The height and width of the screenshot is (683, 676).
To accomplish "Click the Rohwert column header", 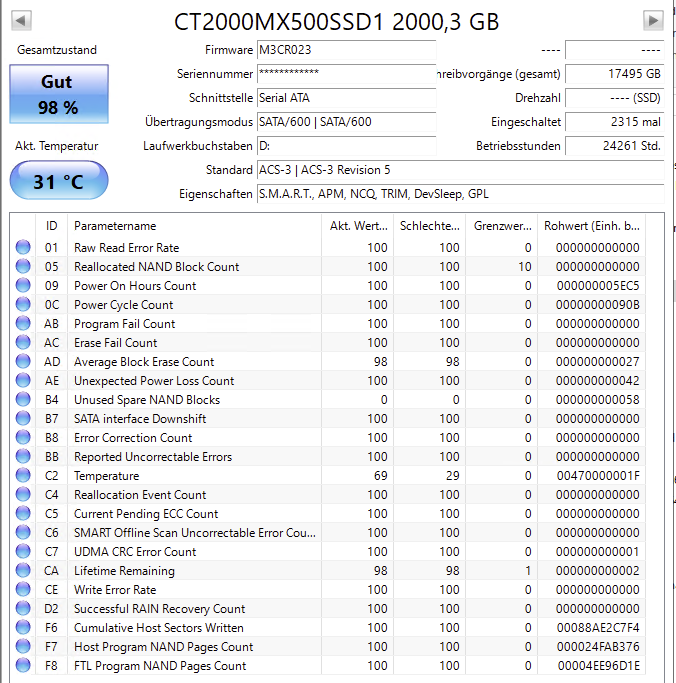I will pos(592,226).
